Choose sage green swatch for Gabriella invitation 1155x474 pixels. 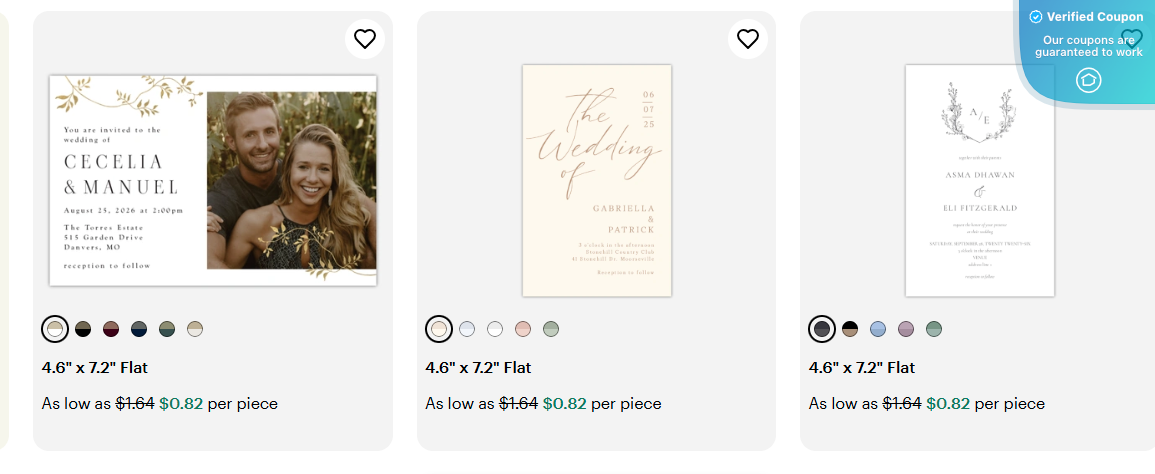point(551,329)
